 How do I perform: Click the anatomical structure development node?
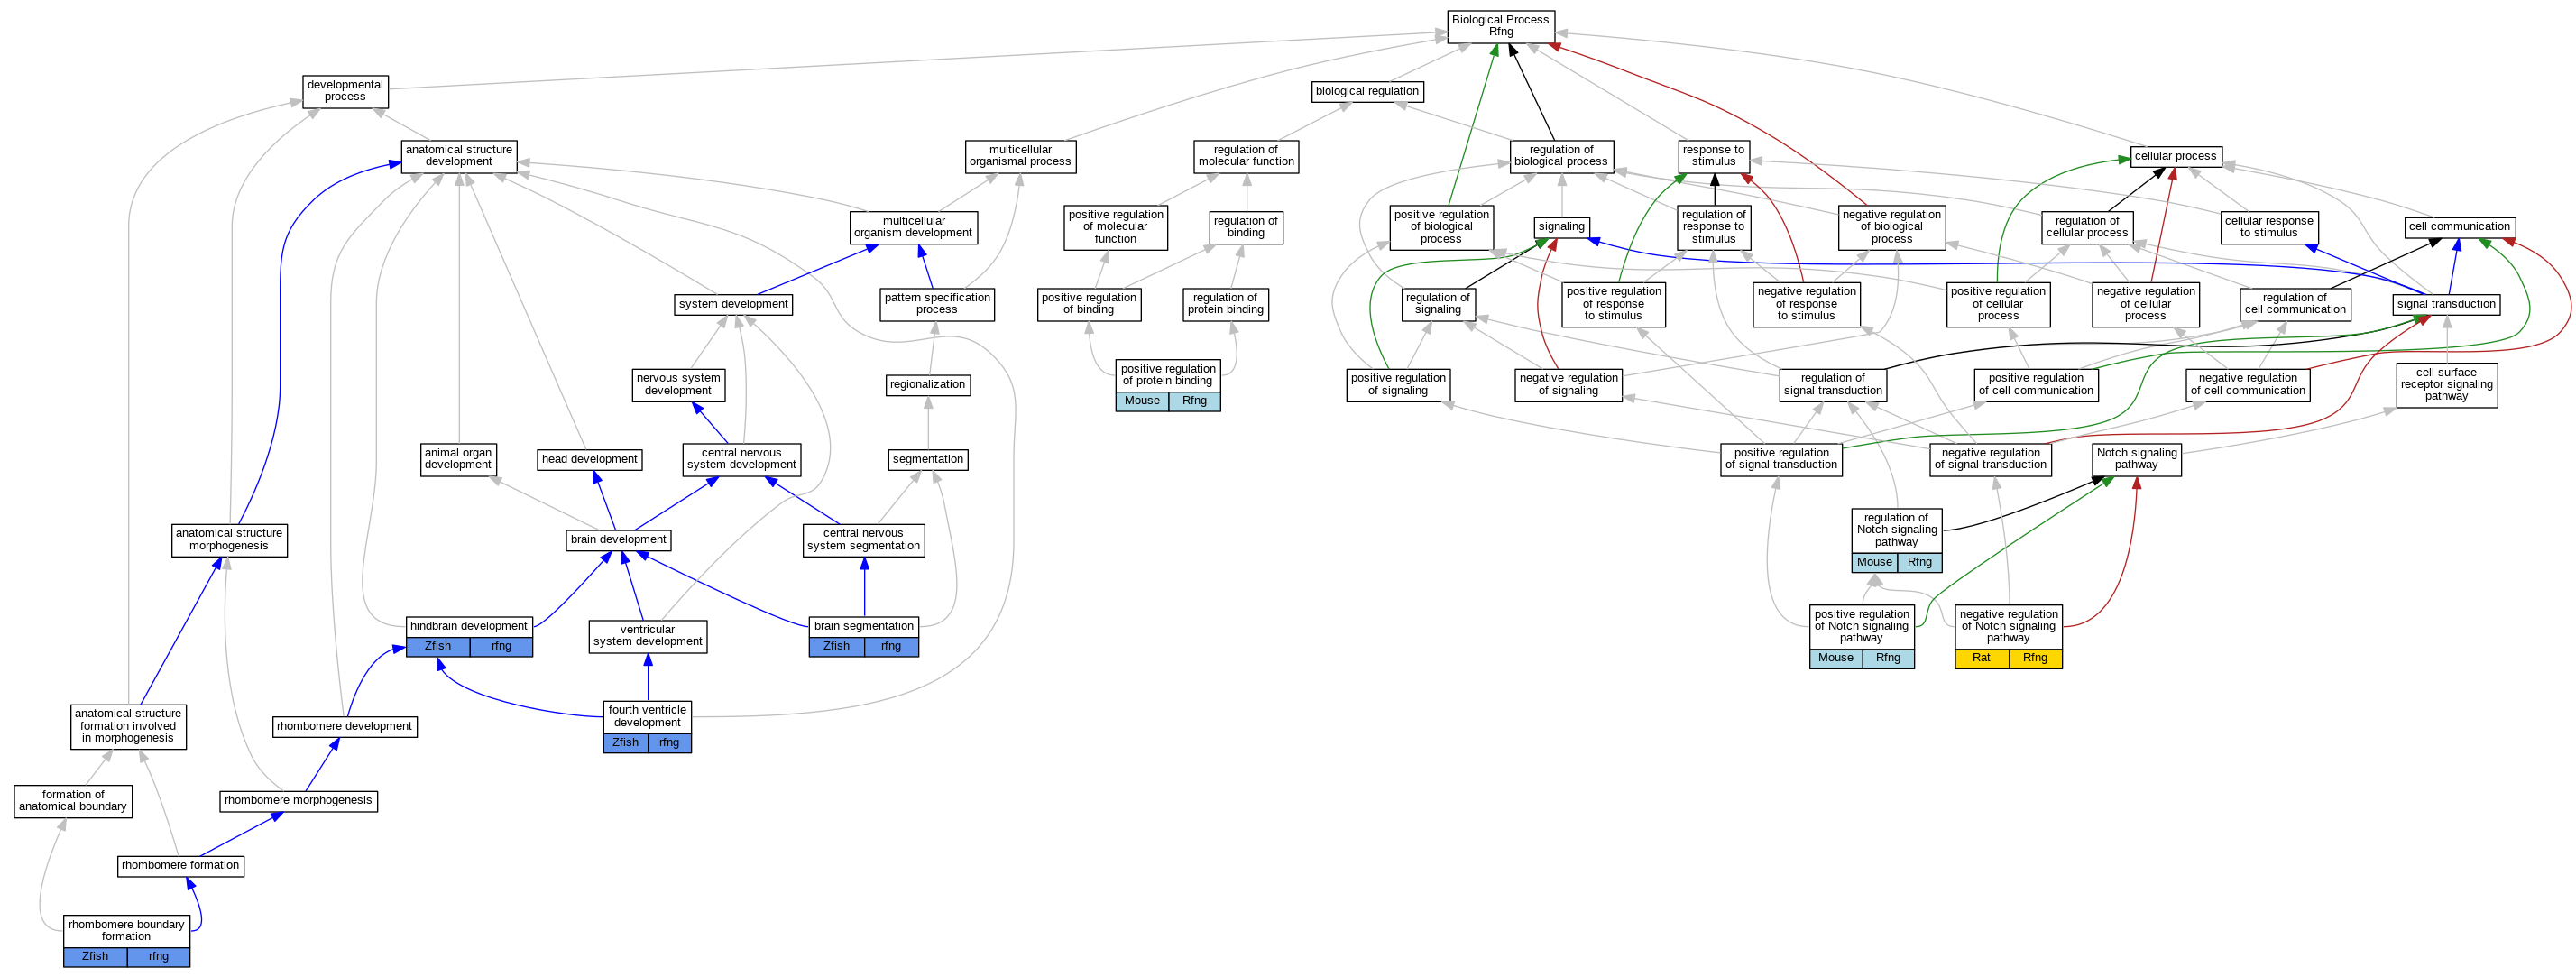(x=459, y=156)
